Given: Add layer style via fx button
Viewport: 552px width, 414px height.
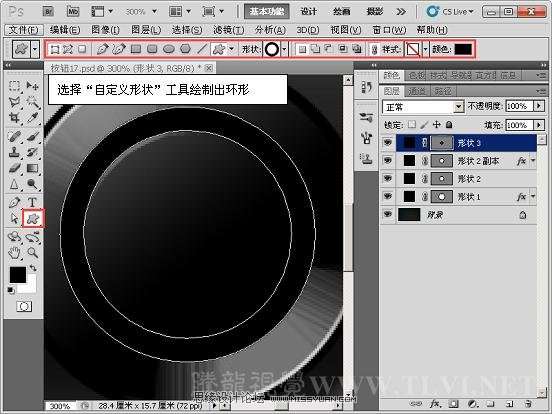Looking at the screenshot, I should pyautogui.click(x=434, y=404).
